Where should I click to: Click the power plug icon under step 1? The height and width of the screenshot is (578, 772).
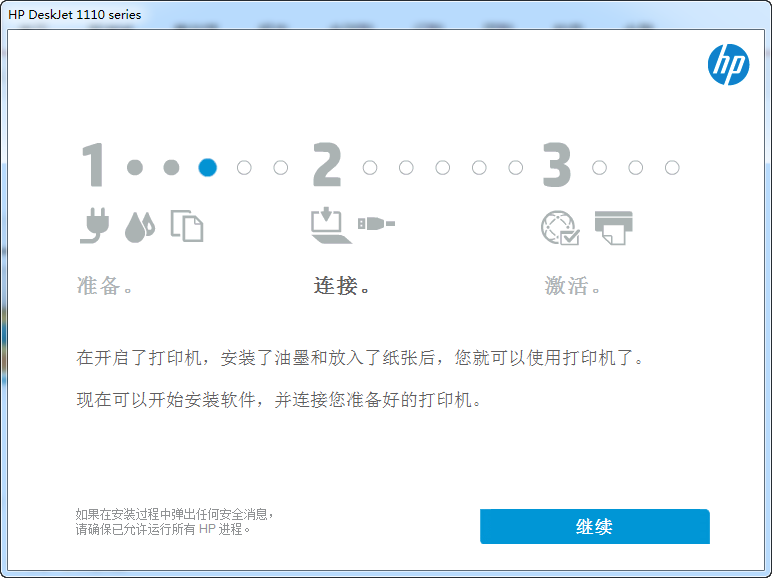(95, 225)
